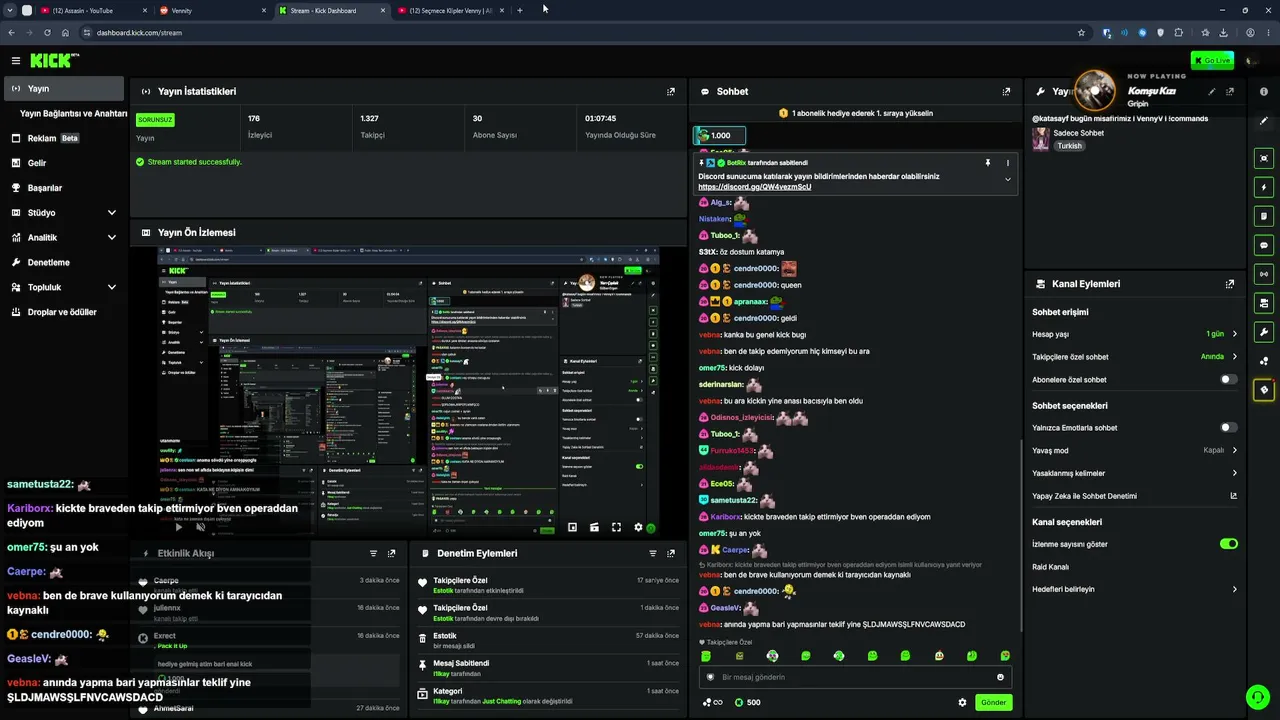Click the browser reload button
1280x720 pixels.
[x=47, y=33]
